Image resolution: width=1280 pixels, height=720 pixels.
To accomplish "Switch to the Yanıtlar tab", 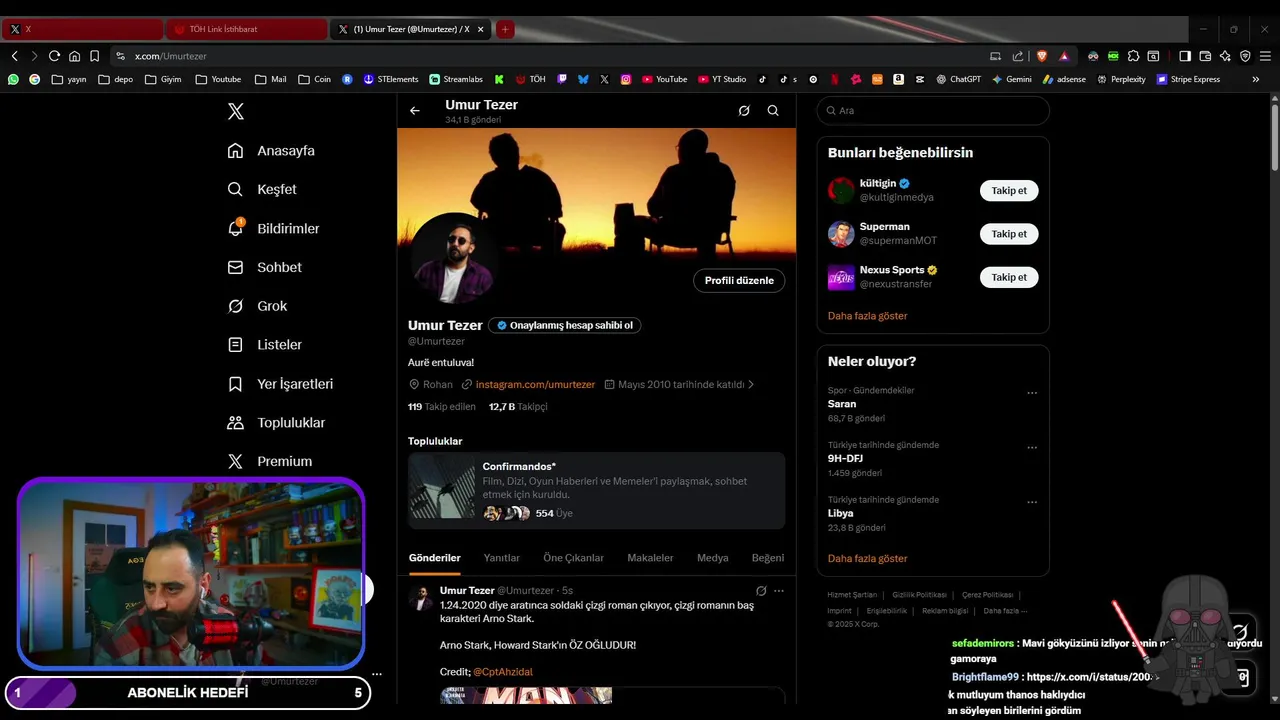I will pos(502,558).
